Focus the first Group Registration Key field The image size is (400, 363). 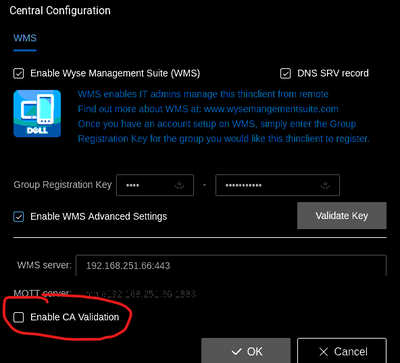coord(155,185)
